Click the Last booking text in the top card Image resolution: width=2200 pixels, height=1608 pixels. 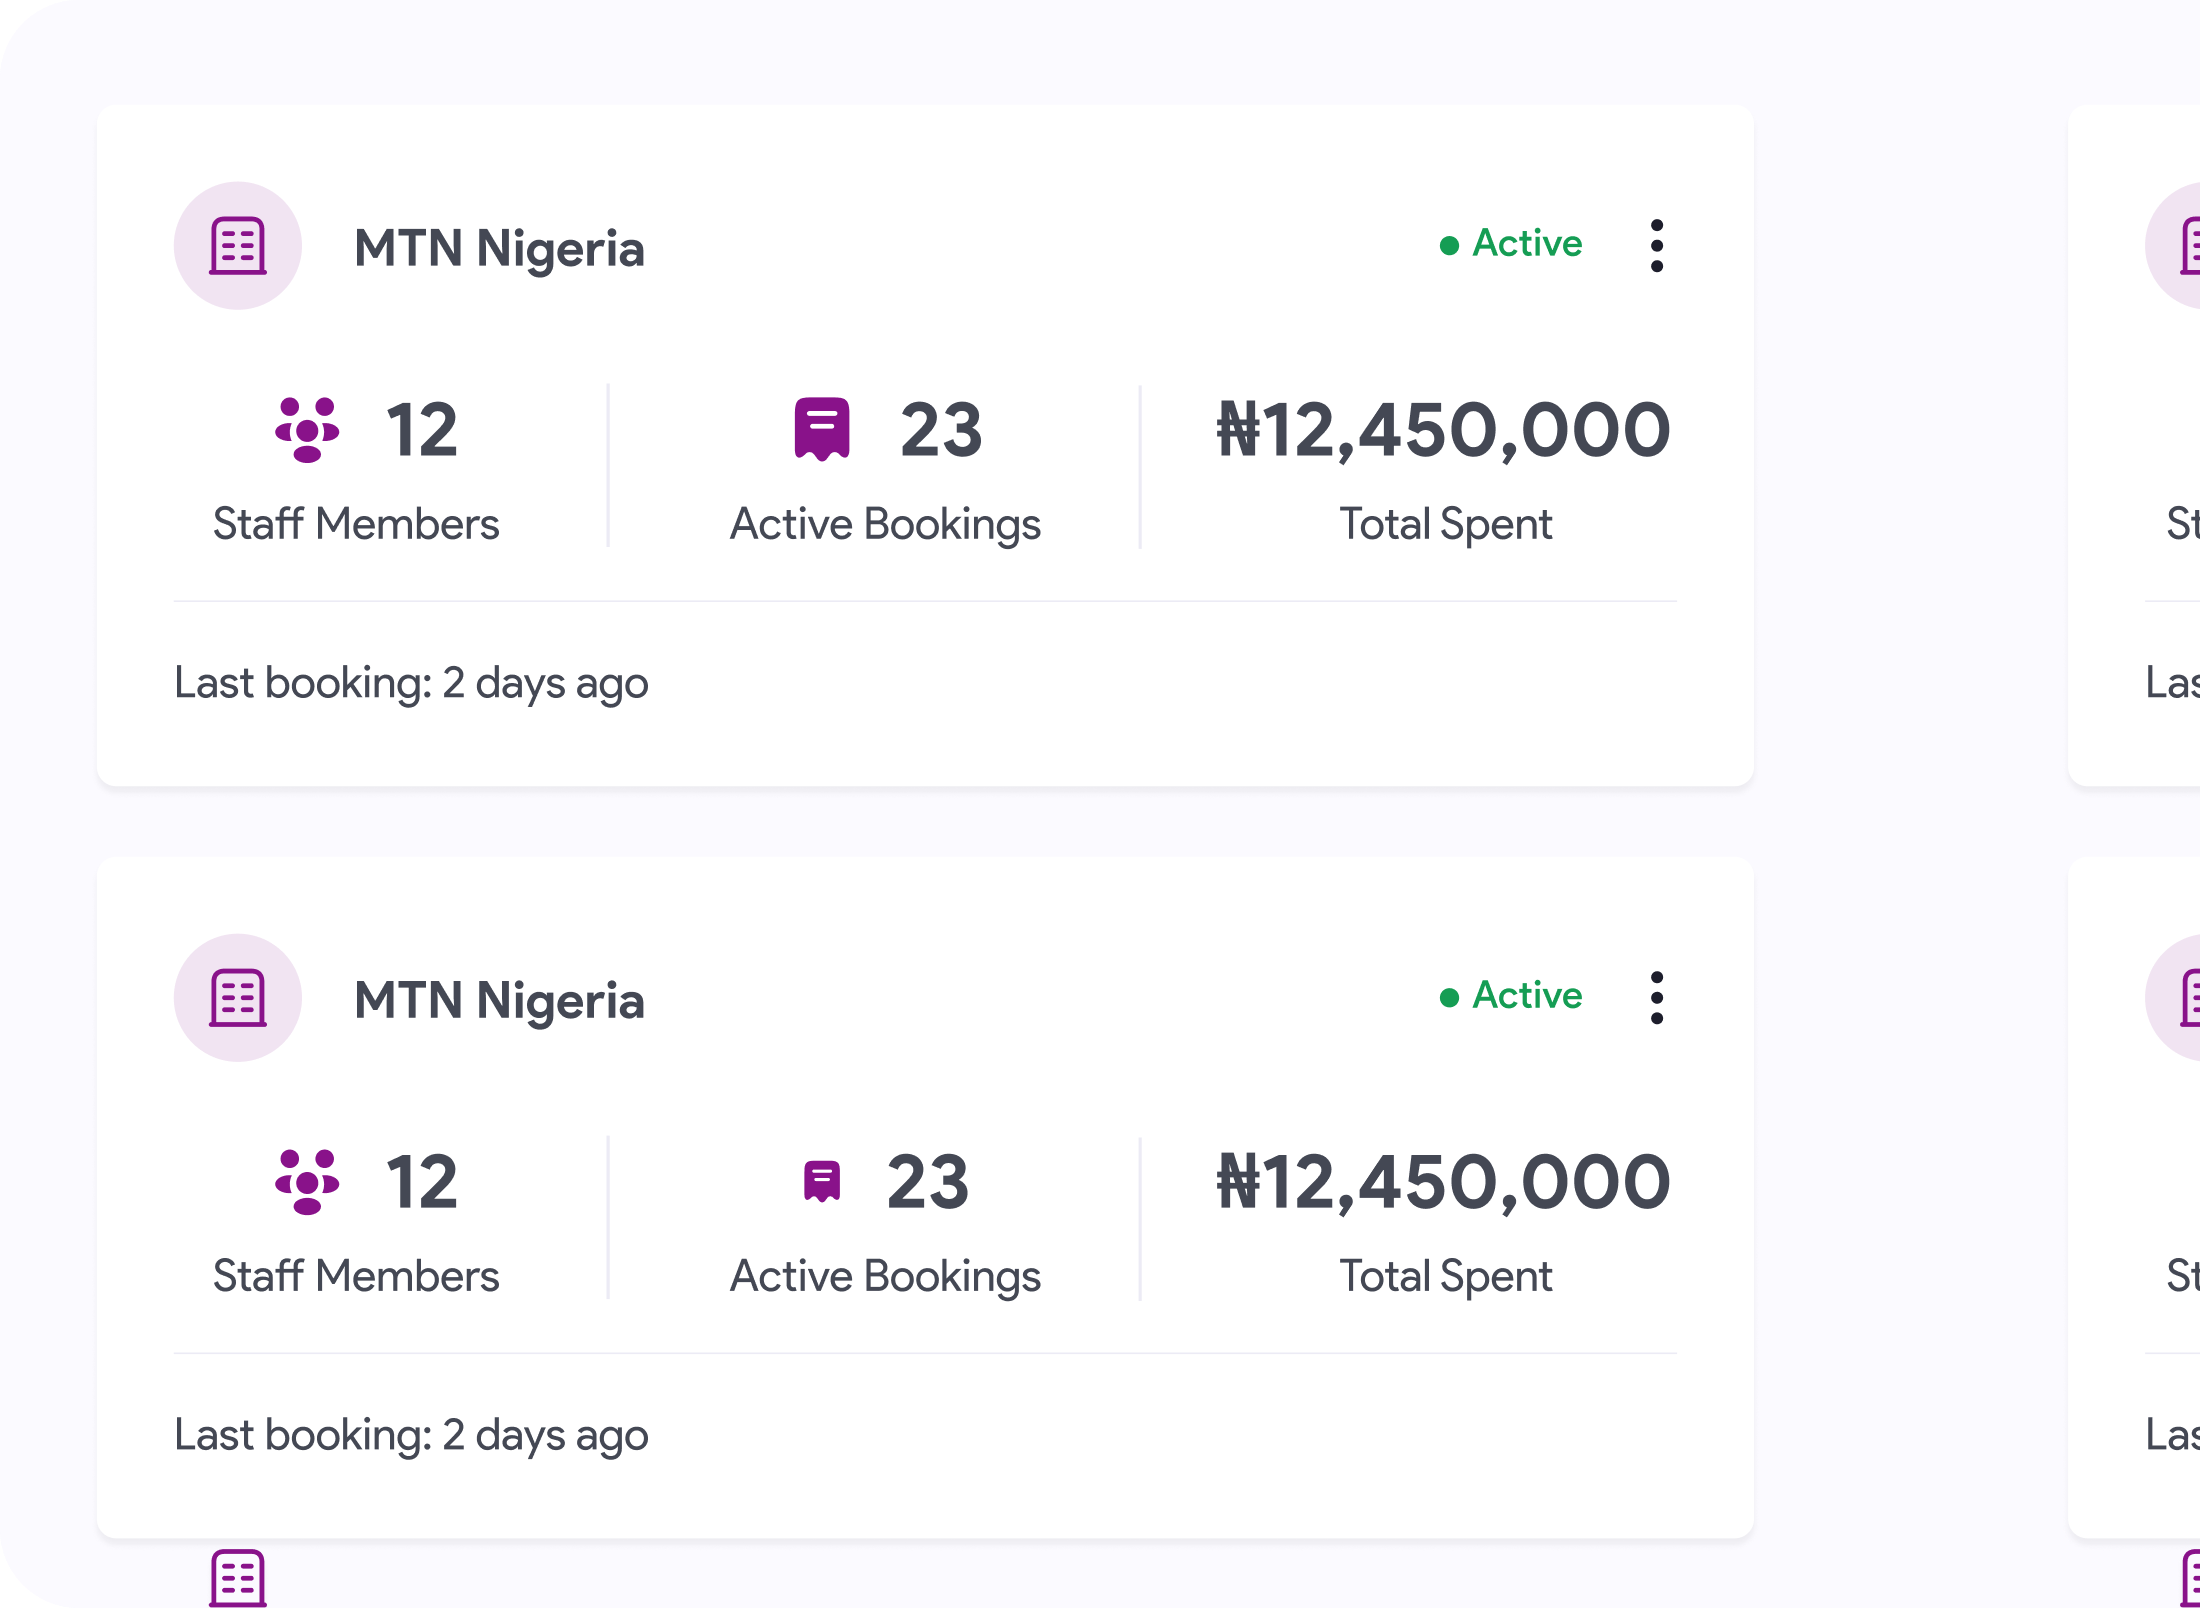pyautogui.click(x=411, y=683)
